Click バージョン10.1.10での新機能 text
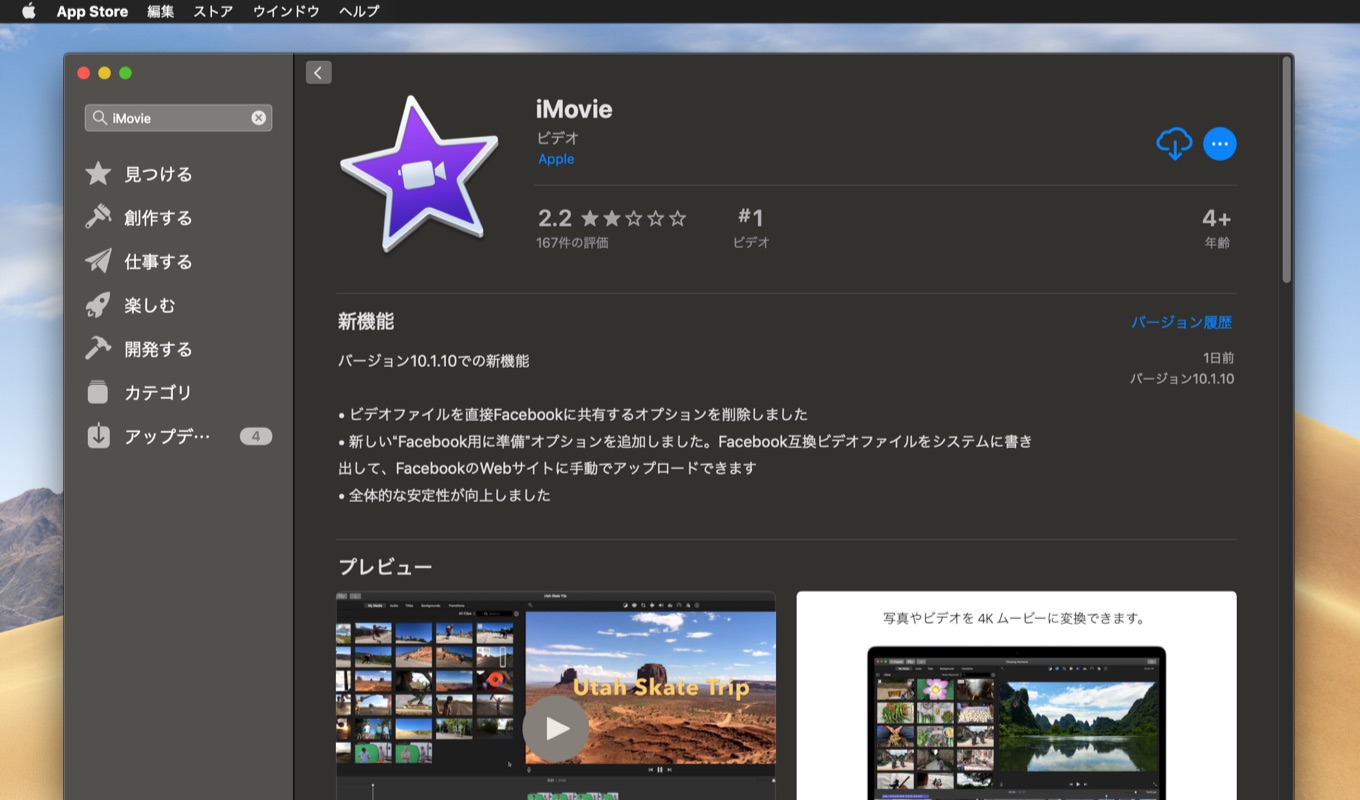Image resolution: width=1360 pixels, height=800 pixels. tap(434, 361)
